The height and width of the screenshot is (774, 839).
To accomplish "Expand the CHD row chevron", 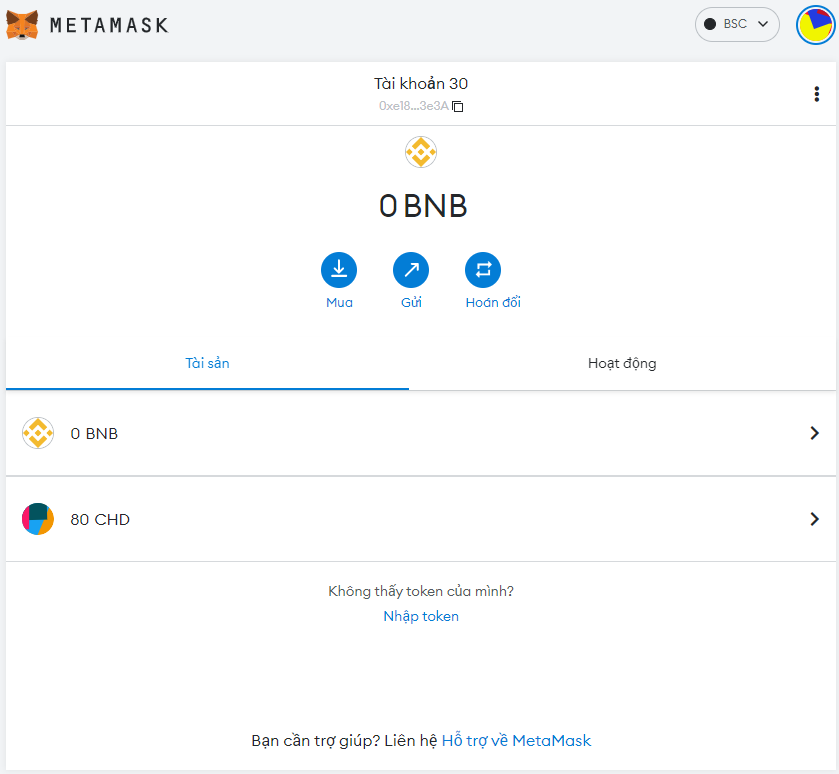I will 814,519.
